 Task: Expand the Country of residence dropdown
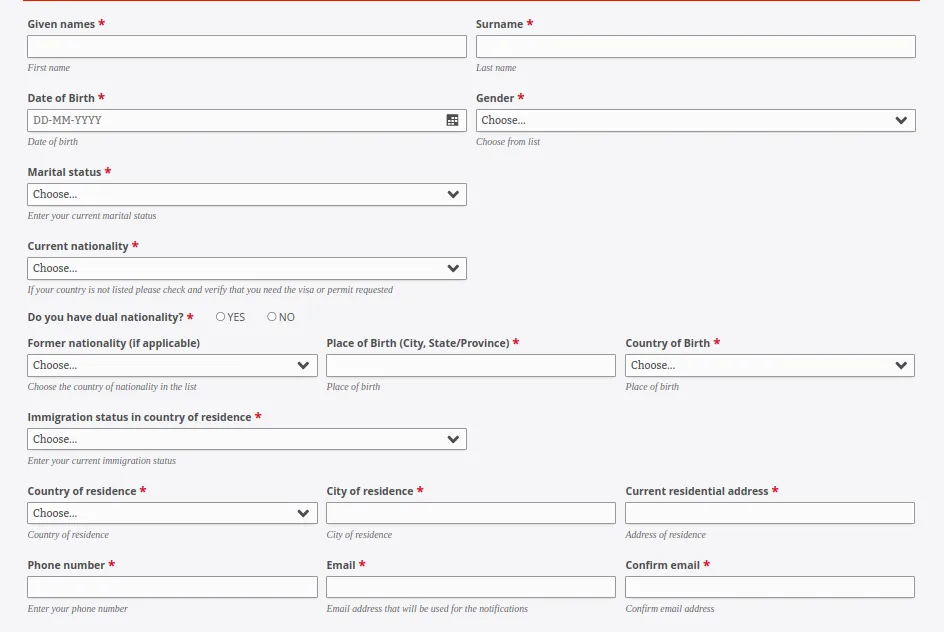(x=172, y=512)
